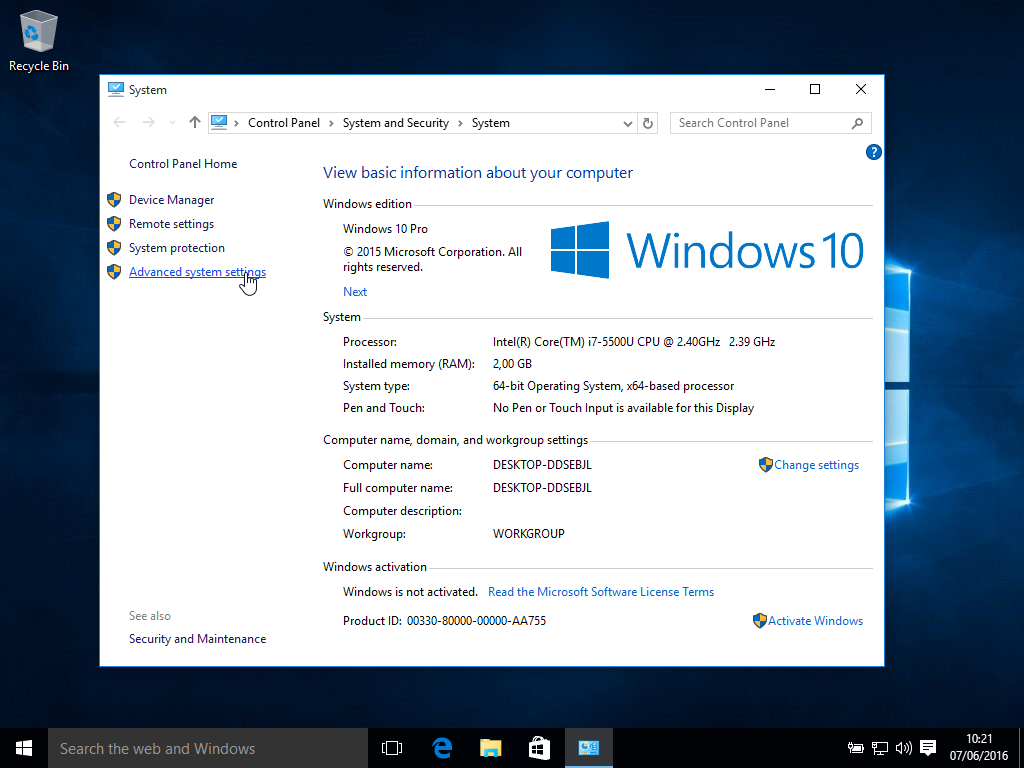The image size is (1024, 768).
Task: Open Security and Maintenance
Action: (x=197, y=639)
